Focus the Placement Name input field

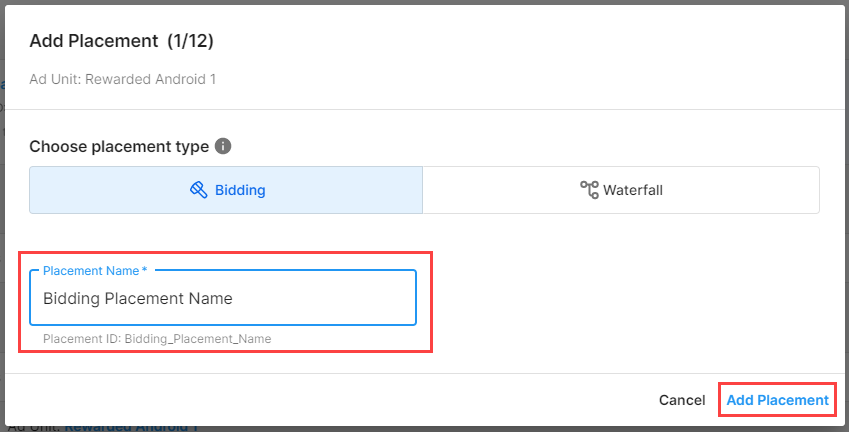(222, 298)
